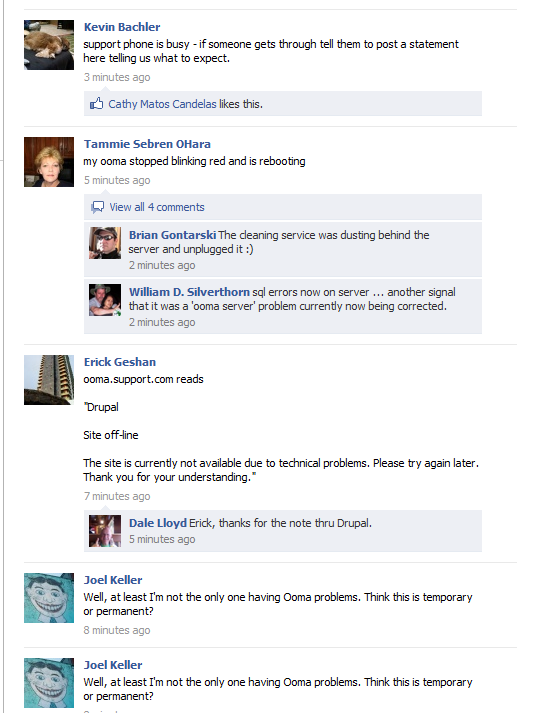Click Erick Geshan's name link
The height and width of the screenshot is (713, 533).
(120, 362)
